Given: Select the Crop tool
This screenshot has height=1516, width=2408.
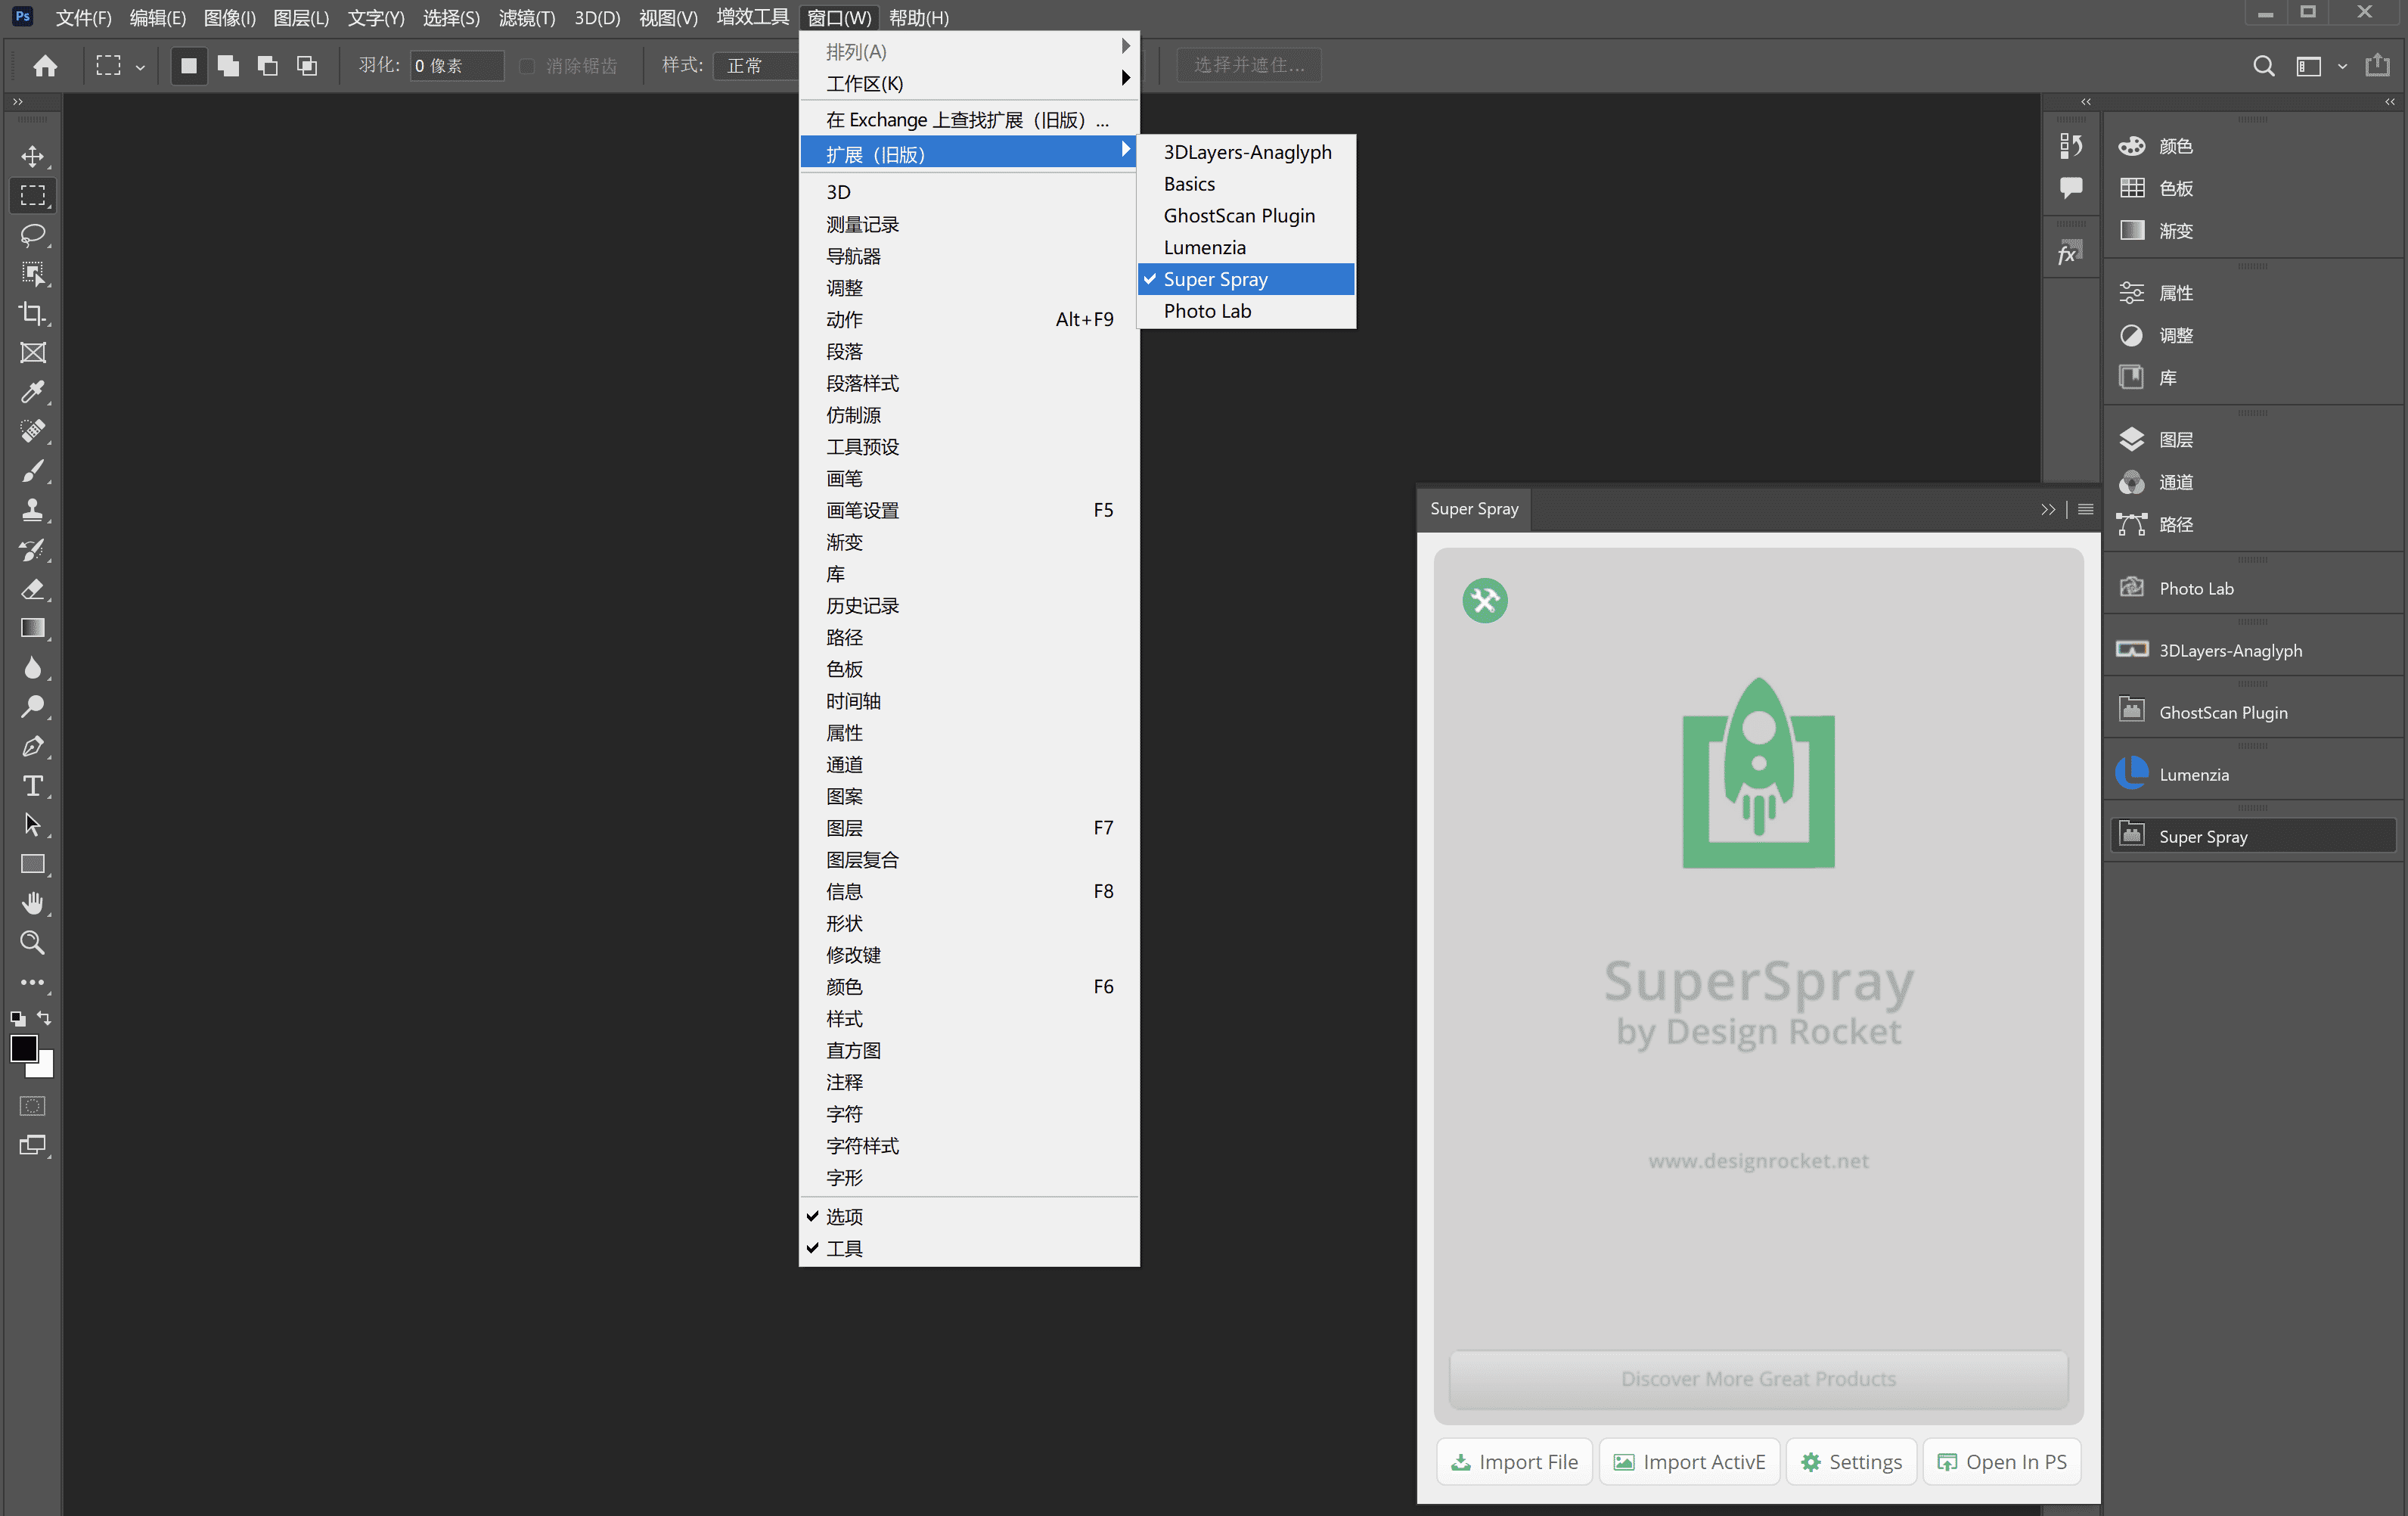Looking at the screenshot, I should pos(32,314).
